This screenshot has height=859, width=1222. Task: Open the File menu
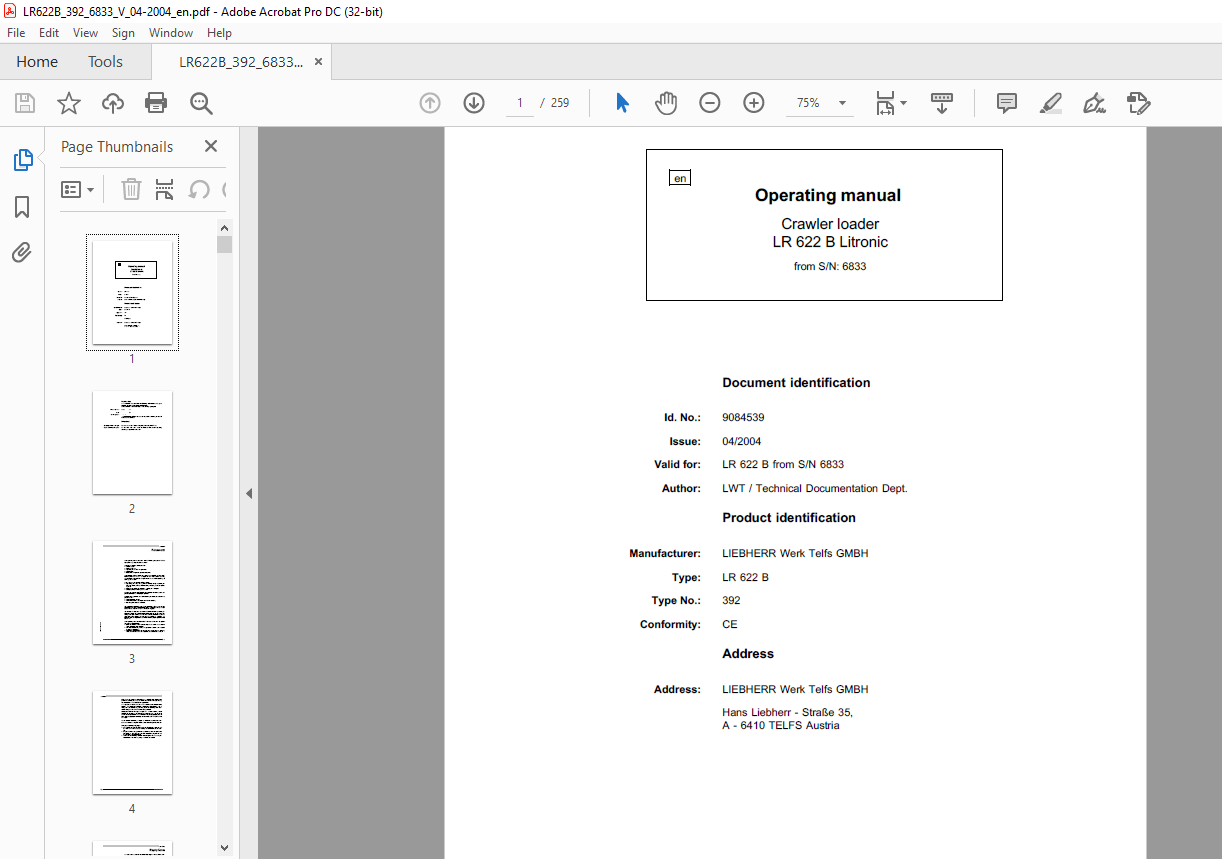16,33
